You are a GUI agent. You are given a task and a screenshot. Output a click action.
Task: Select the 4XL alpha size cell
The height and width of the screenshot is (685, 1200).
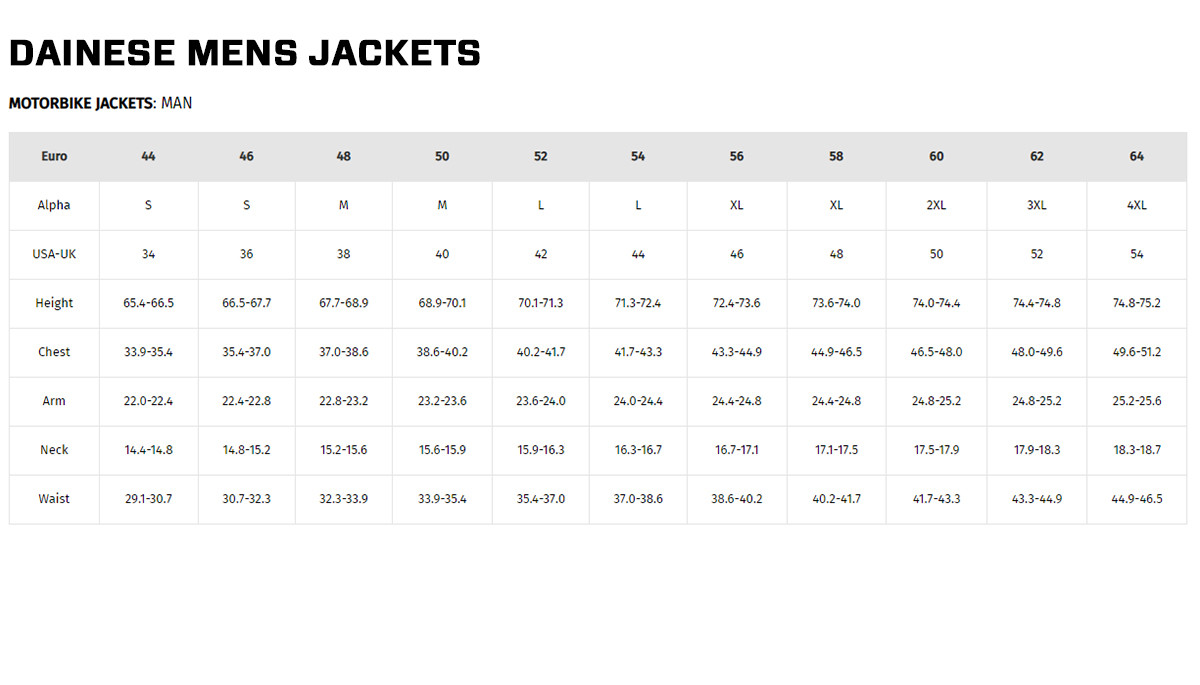(1137, 205)
